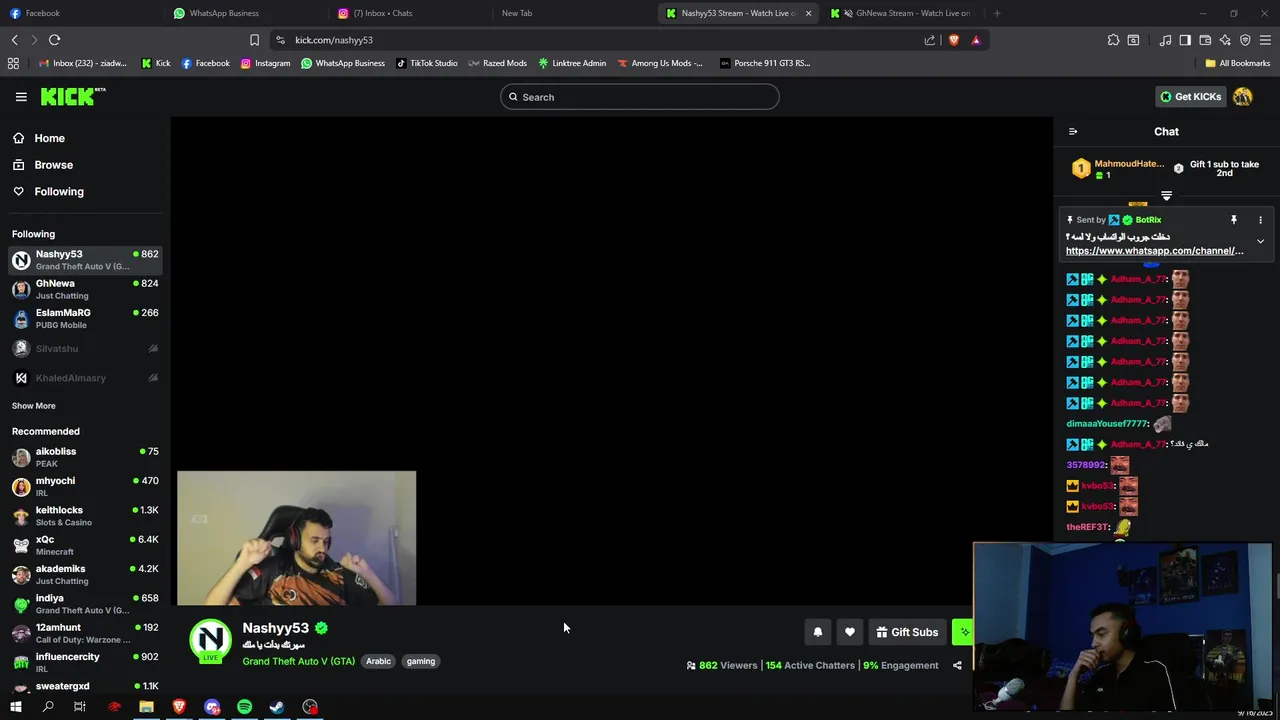
Task: Click the Get KICKs button
Action: [x=1190, y=97]
